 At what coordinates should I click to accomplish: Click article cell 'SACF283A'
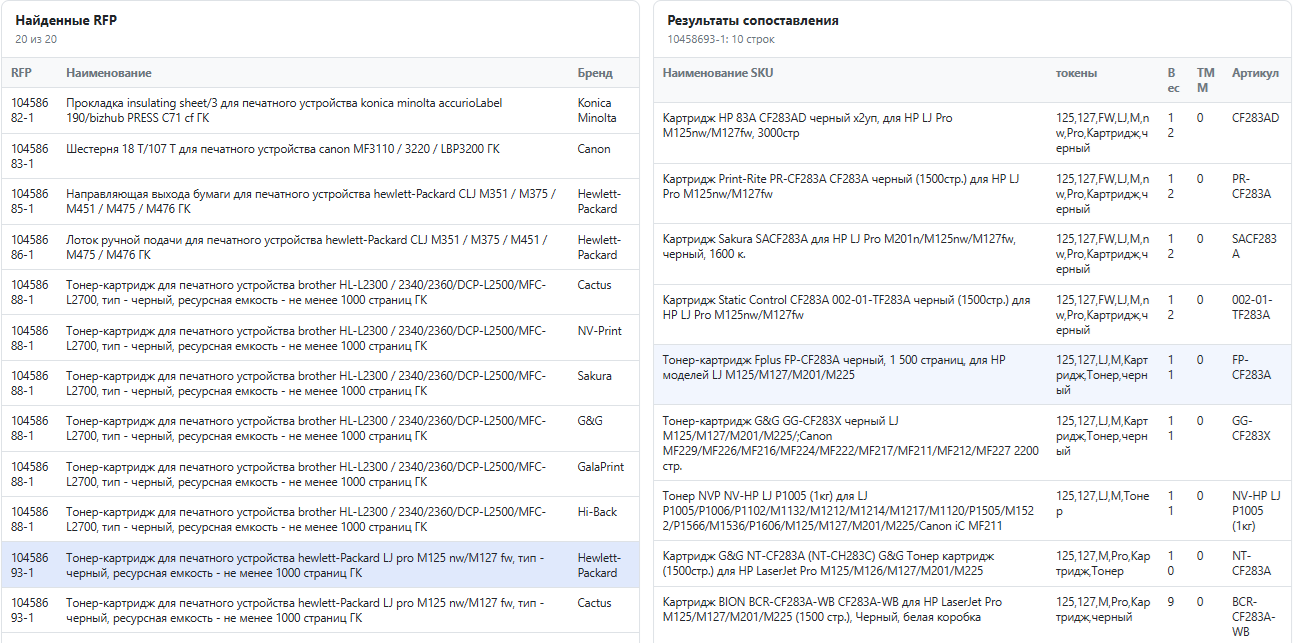1254,247
